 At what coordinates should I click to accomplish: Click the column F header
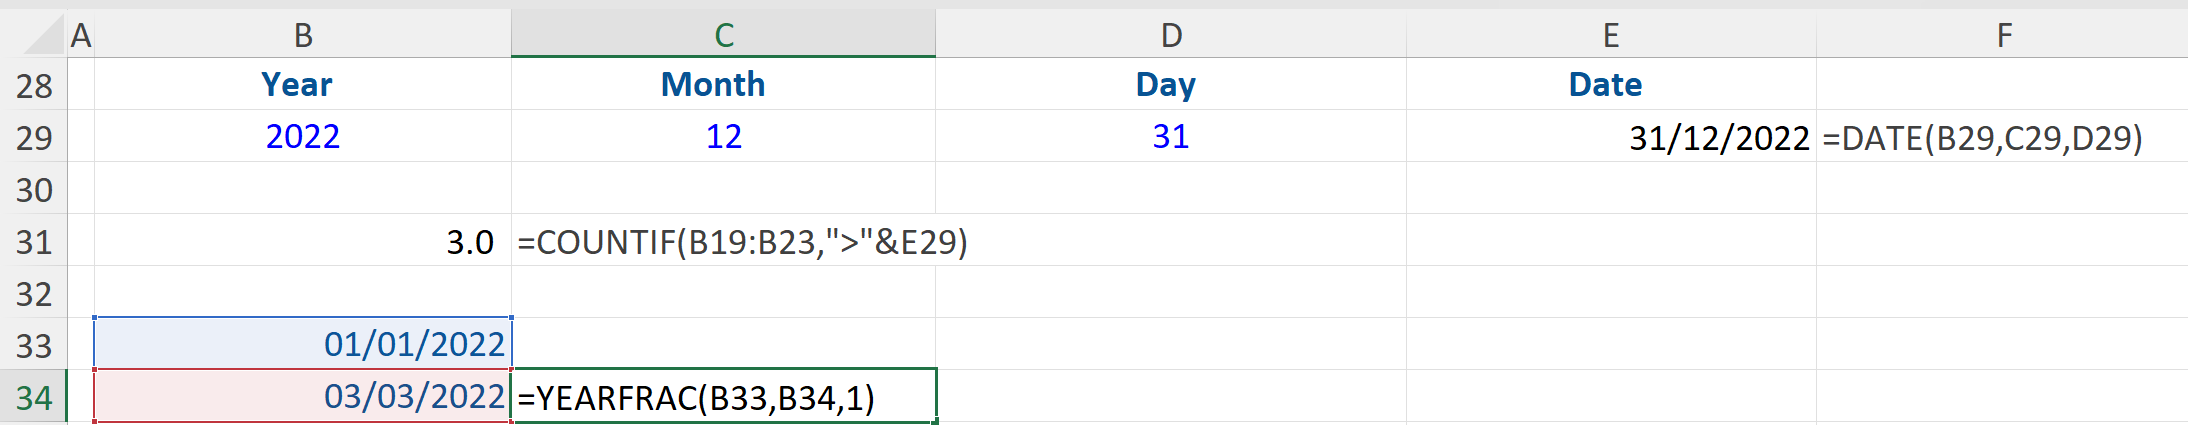2003,35
